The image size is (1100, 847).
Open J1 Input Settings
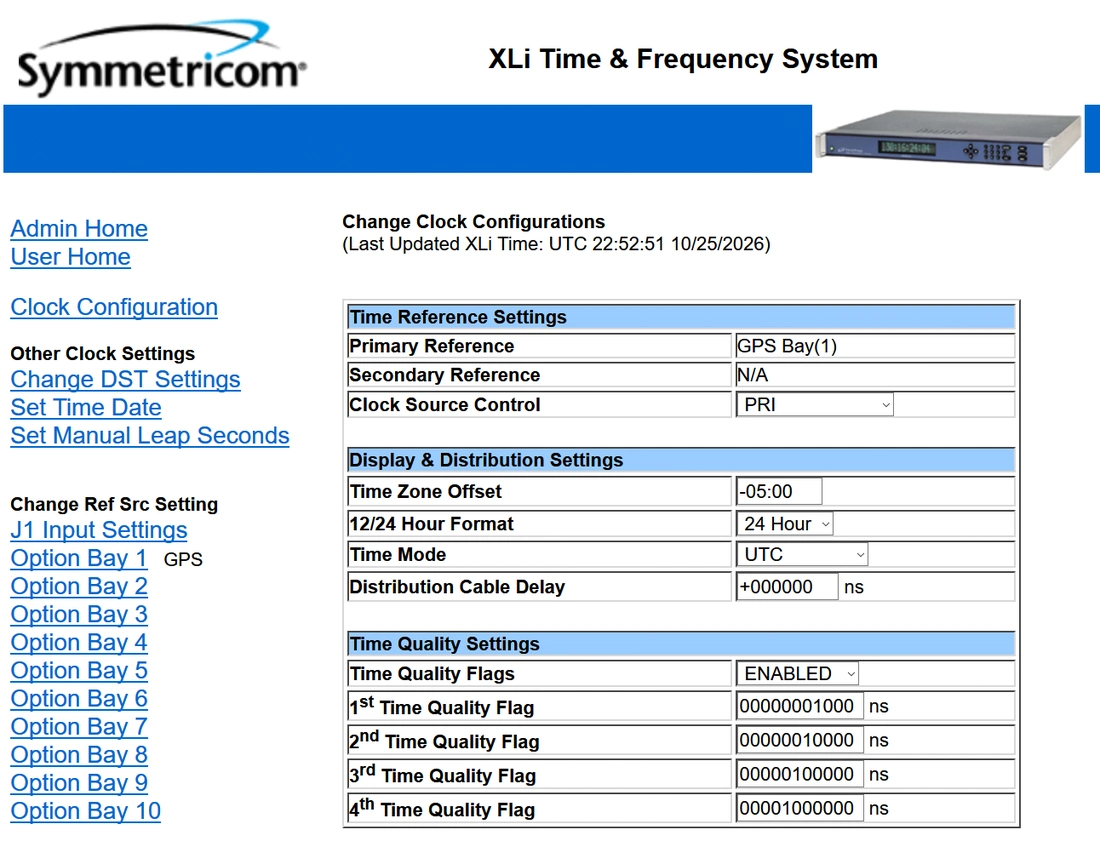click(99, 531)
